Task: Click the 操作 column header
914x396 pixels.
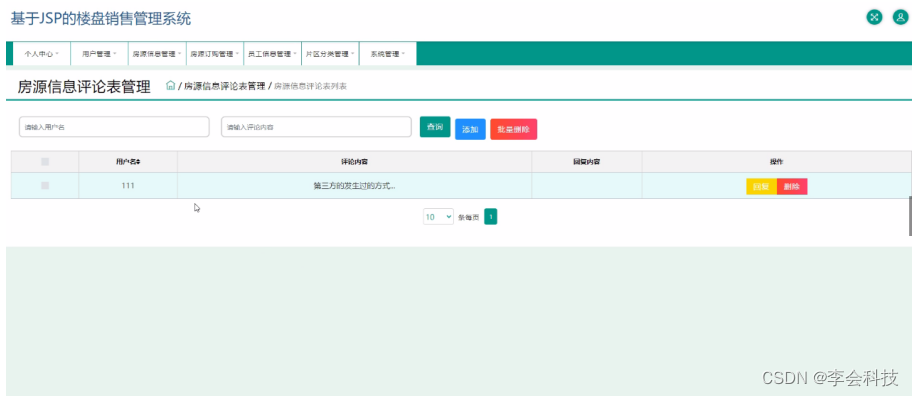Action: (x=777, y=162)
